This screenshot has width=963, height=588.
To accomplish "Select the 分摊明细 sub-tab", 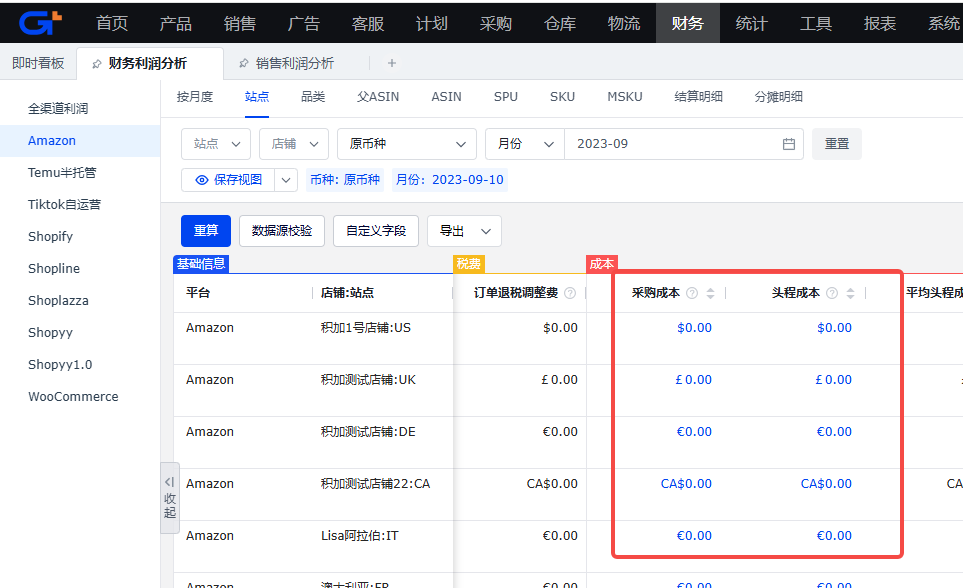I will 778,96.
